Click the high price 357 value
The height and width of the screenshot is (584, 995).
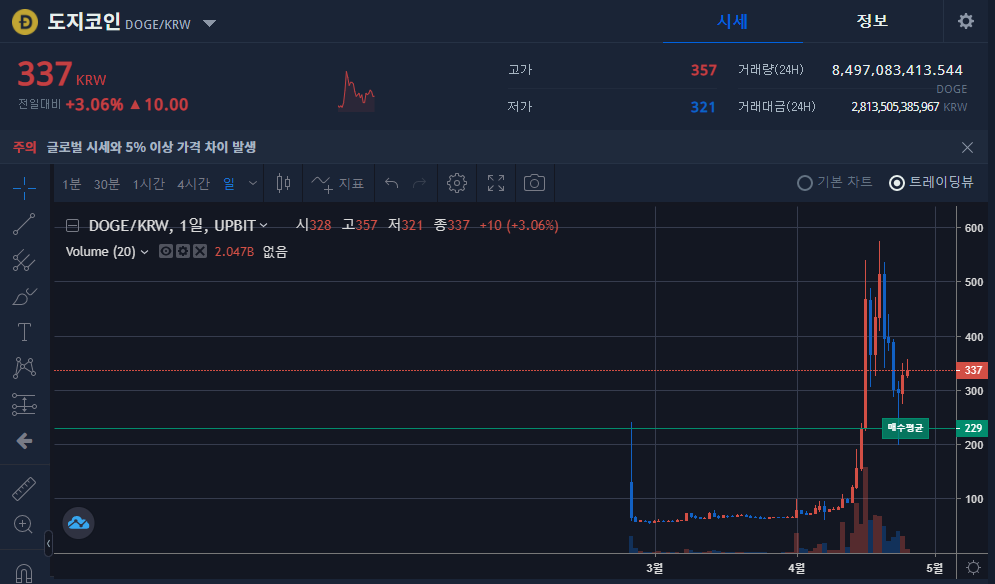pyautogui.click(x=704, y=70)
